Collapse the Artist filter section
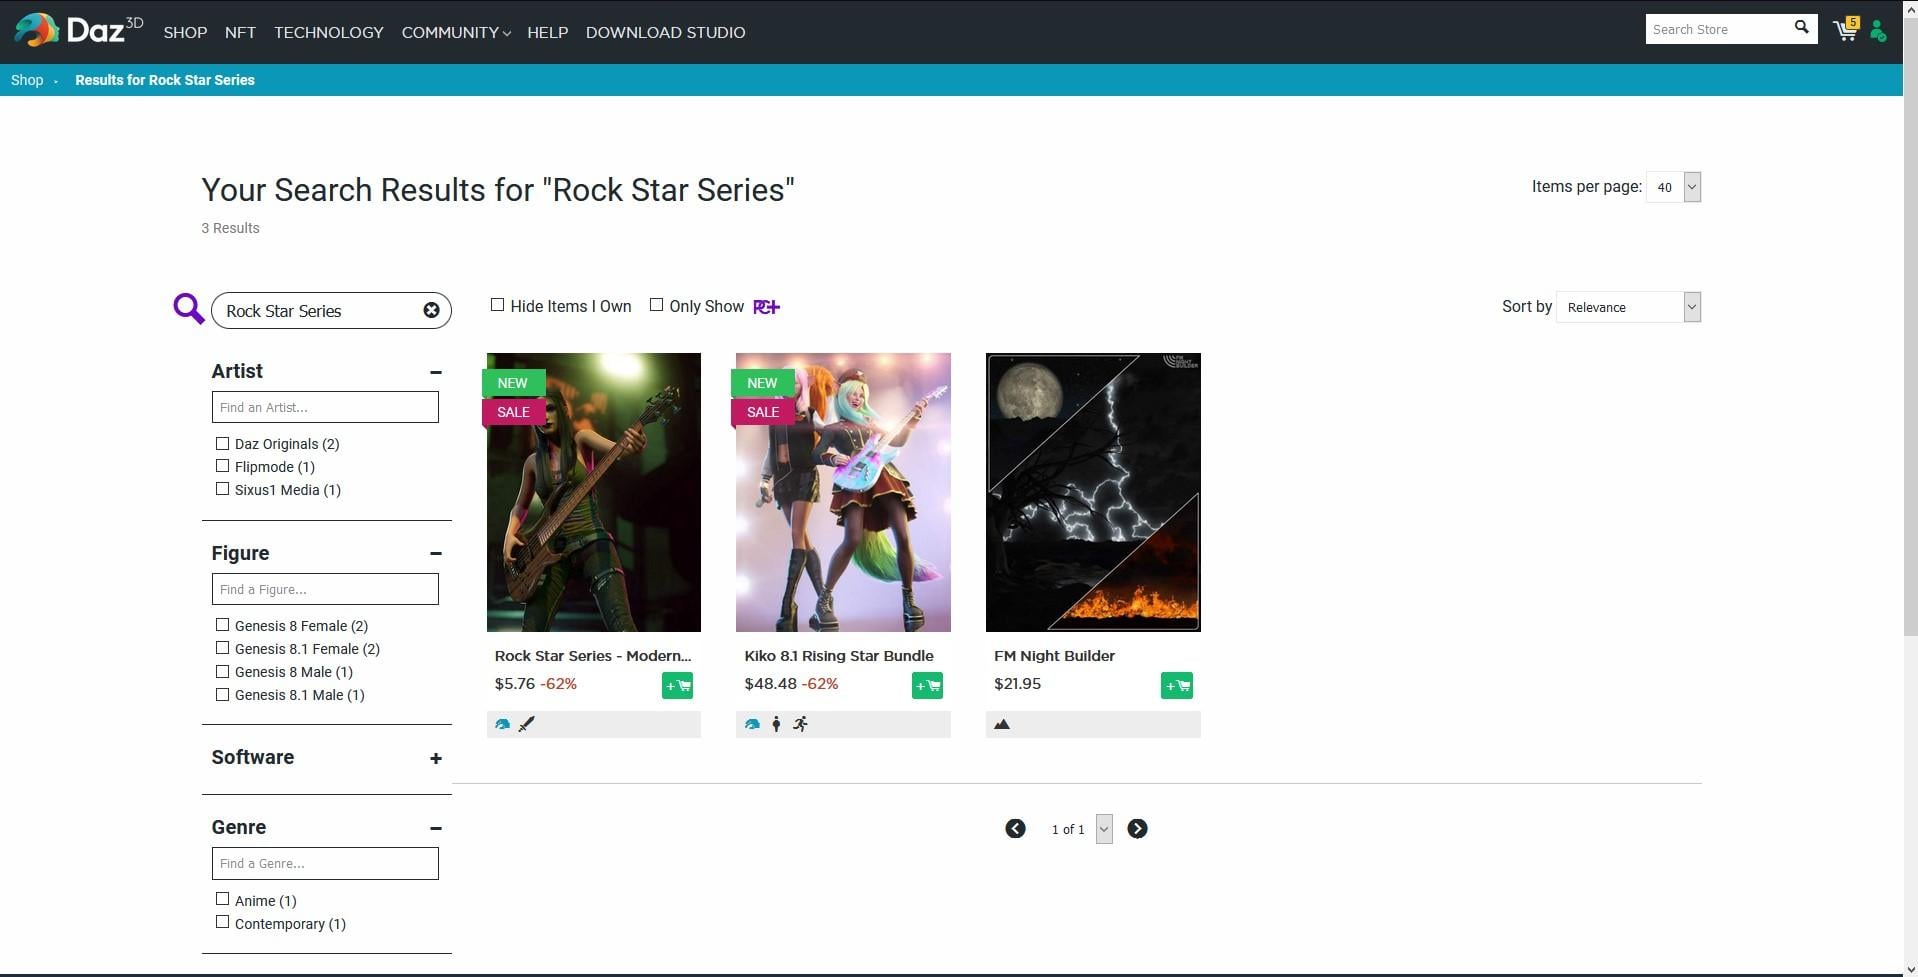Image resolution: width=1918 pixels, height=977 pixels. pyautogui.click(x=436, y=372)
